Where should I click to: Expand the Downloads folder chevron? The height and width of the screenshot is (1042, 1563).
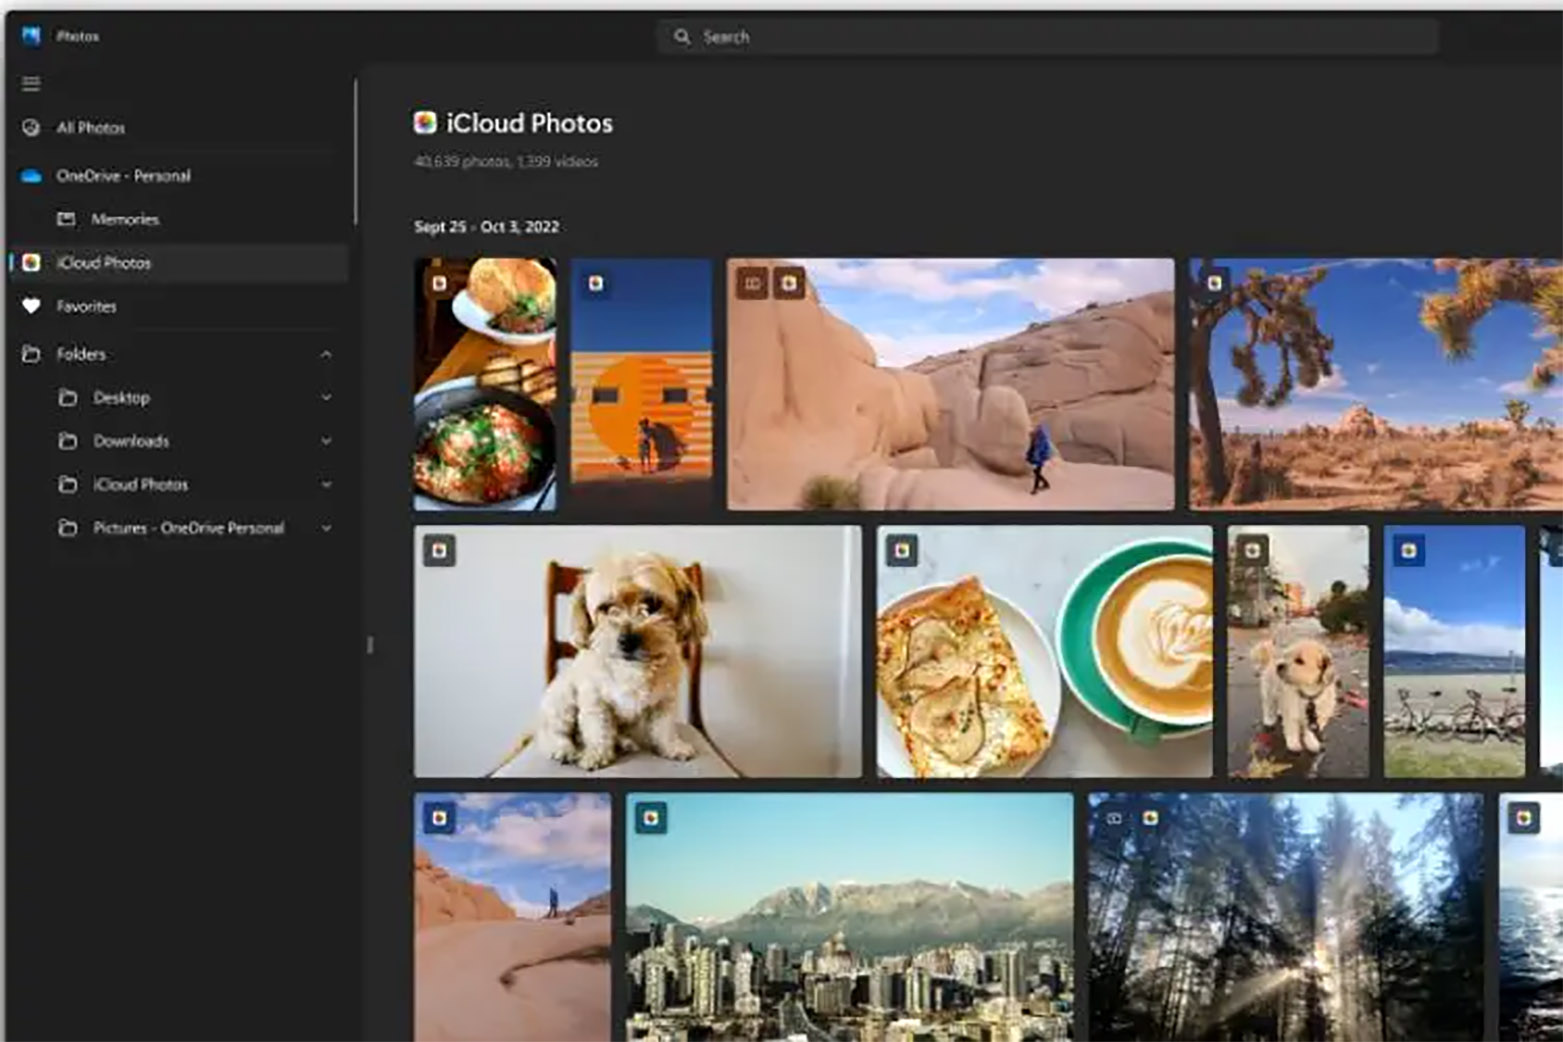[326, 441]
